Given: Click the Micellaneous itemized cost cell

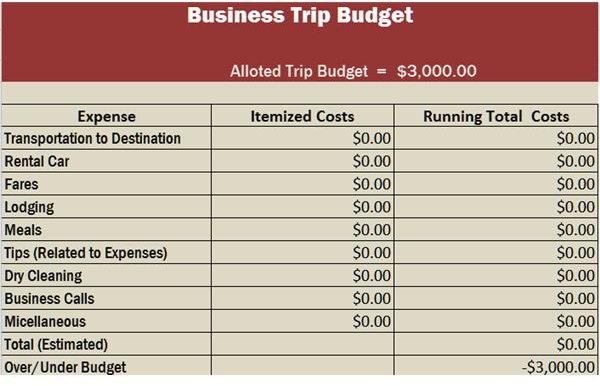Looking at the screenshot, I should [x=302, y=321].
